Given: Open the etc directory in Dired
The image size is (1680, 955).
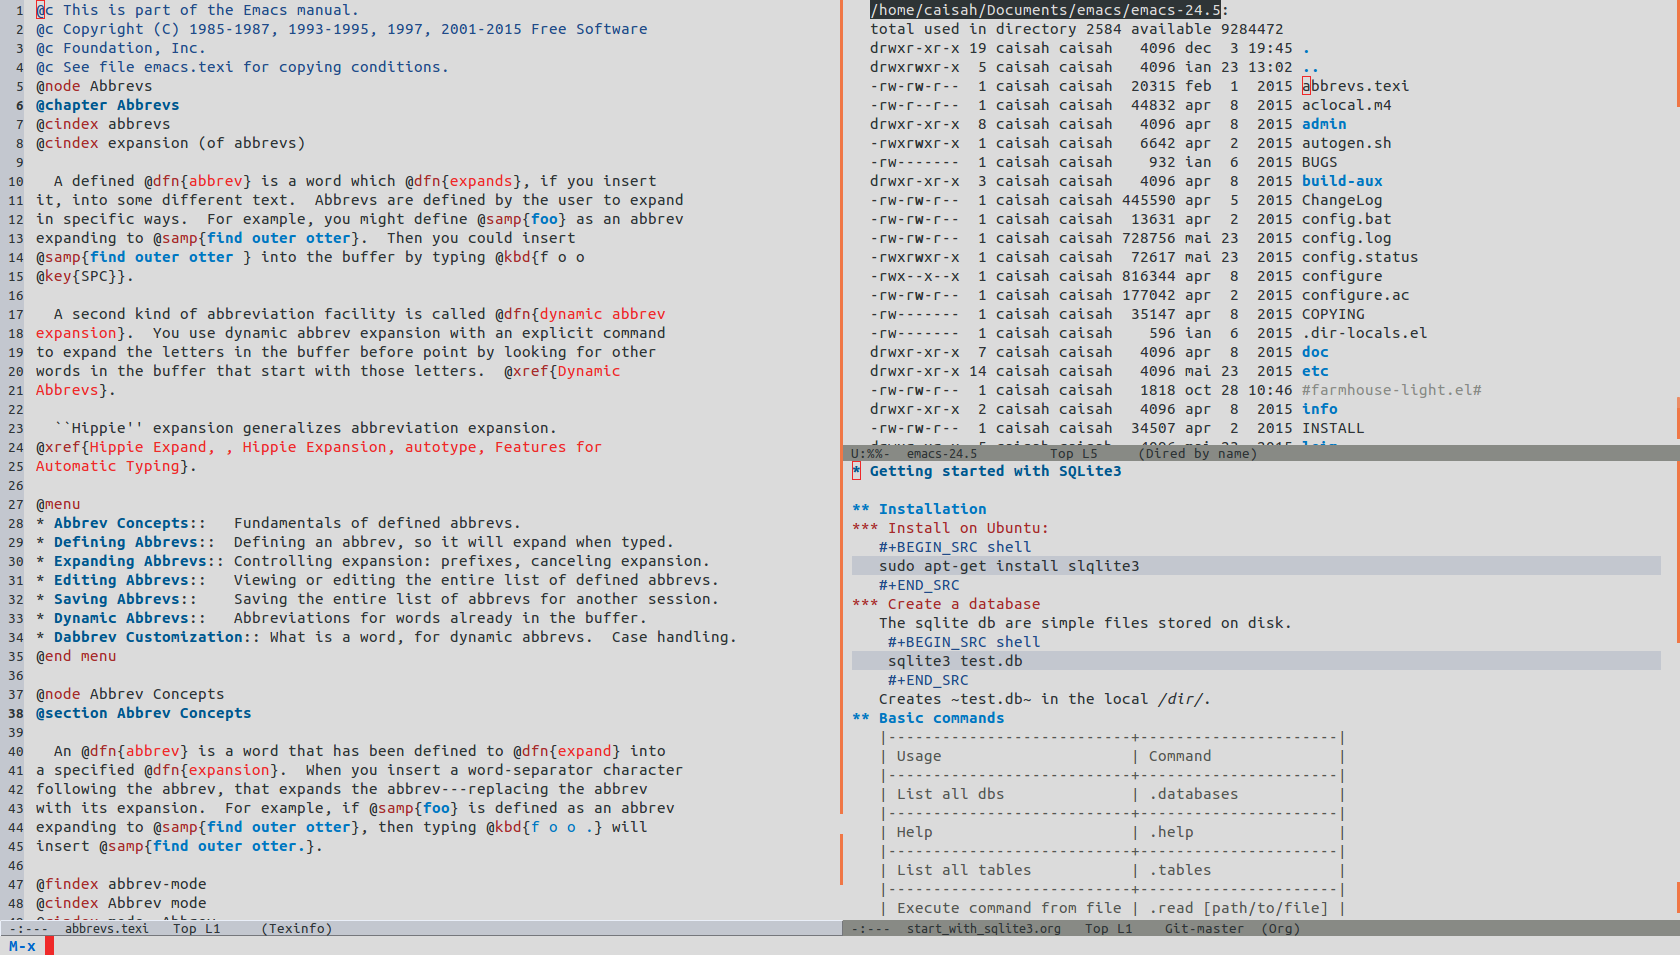Looking at the screenshot, I should (x=1315, y=371).
